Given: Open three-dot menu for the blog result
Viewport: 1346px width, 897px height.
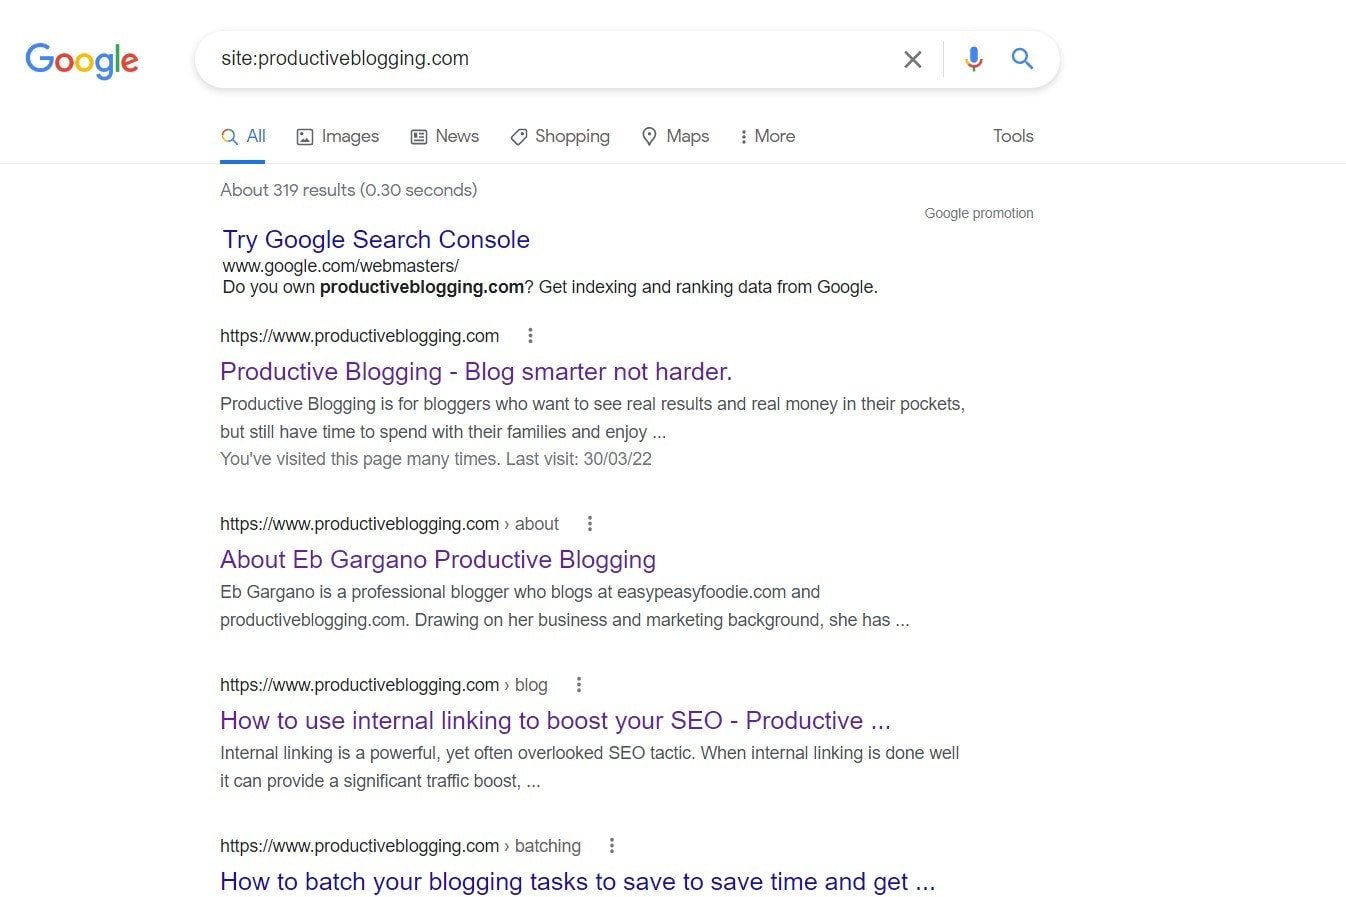Looking at the screenshot, I should pos(578,685).
